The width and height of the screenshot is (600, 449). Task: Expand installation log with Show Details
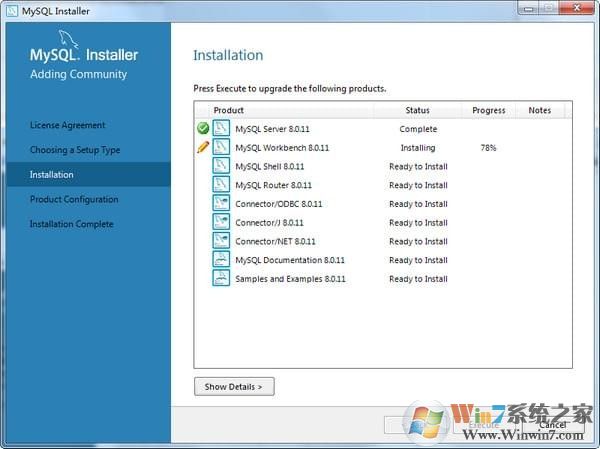234,386
